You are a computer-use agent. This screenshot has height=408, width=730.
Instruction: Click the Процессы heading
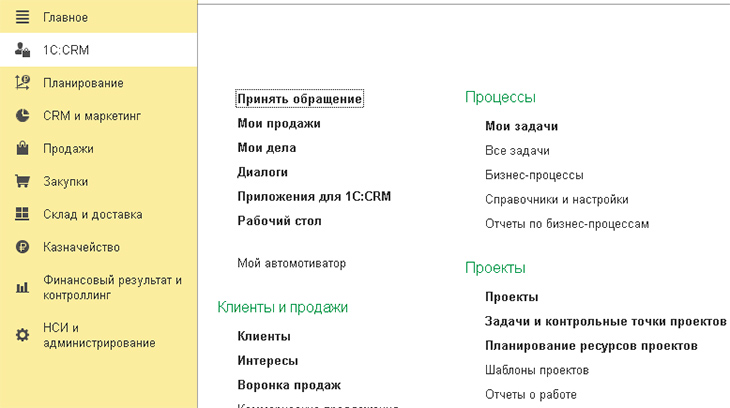coord(500,97)
